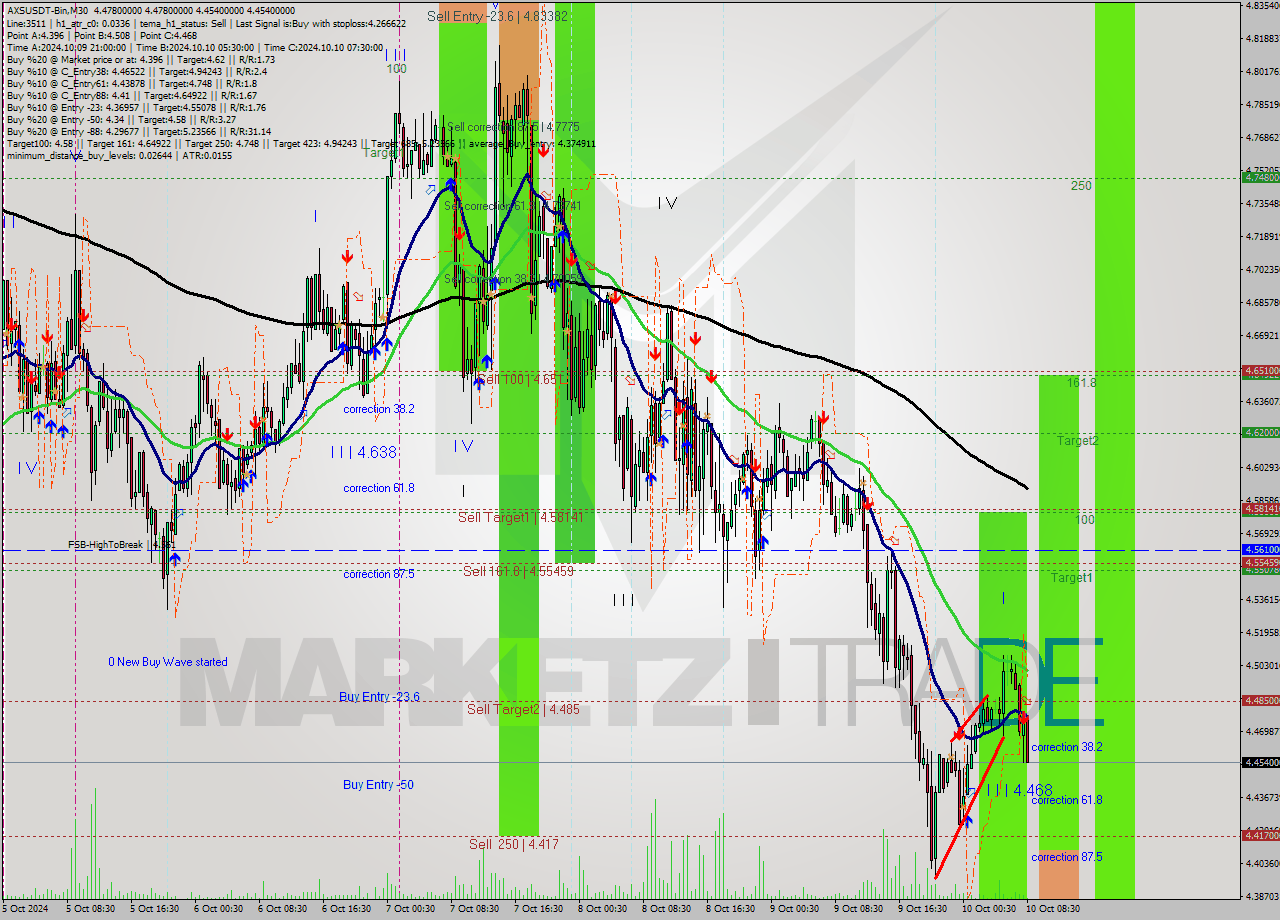Click the 8 Oct 08:30 time label

pyautogui.click(x=666, y=909)
